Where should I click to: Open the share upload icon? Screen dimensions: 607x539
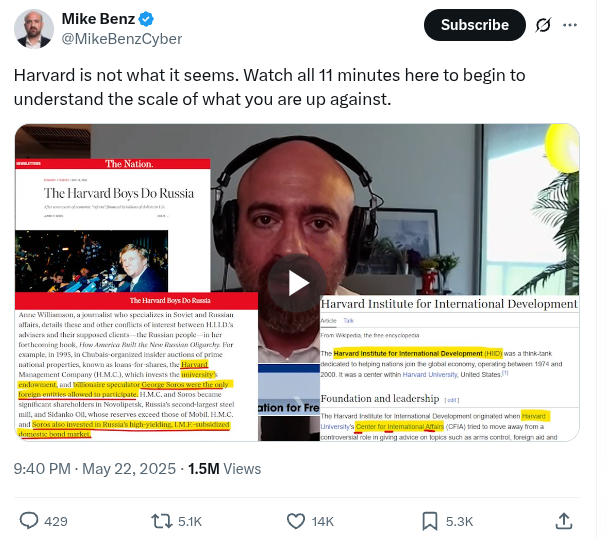(x=564, y=521)
